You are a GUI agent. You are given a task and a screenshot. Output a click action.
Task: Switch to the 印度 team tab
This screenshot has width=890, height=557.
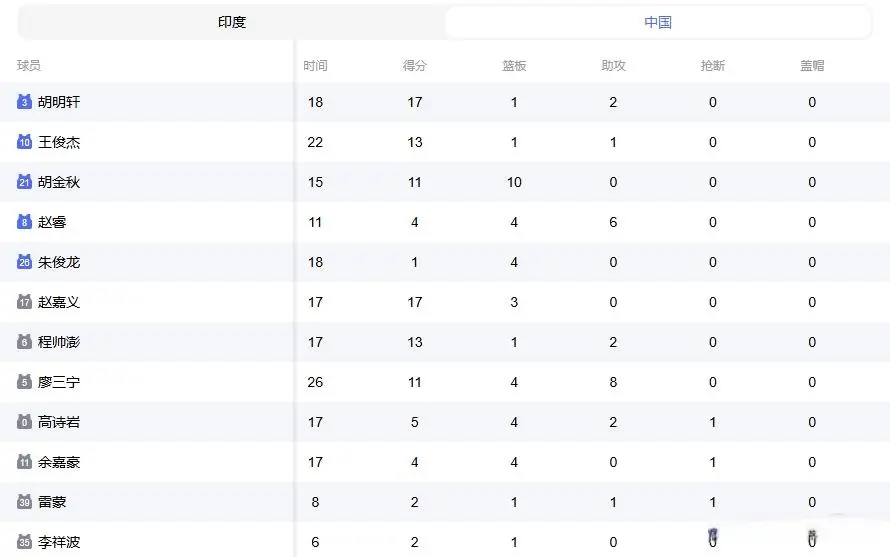(232, 22)
